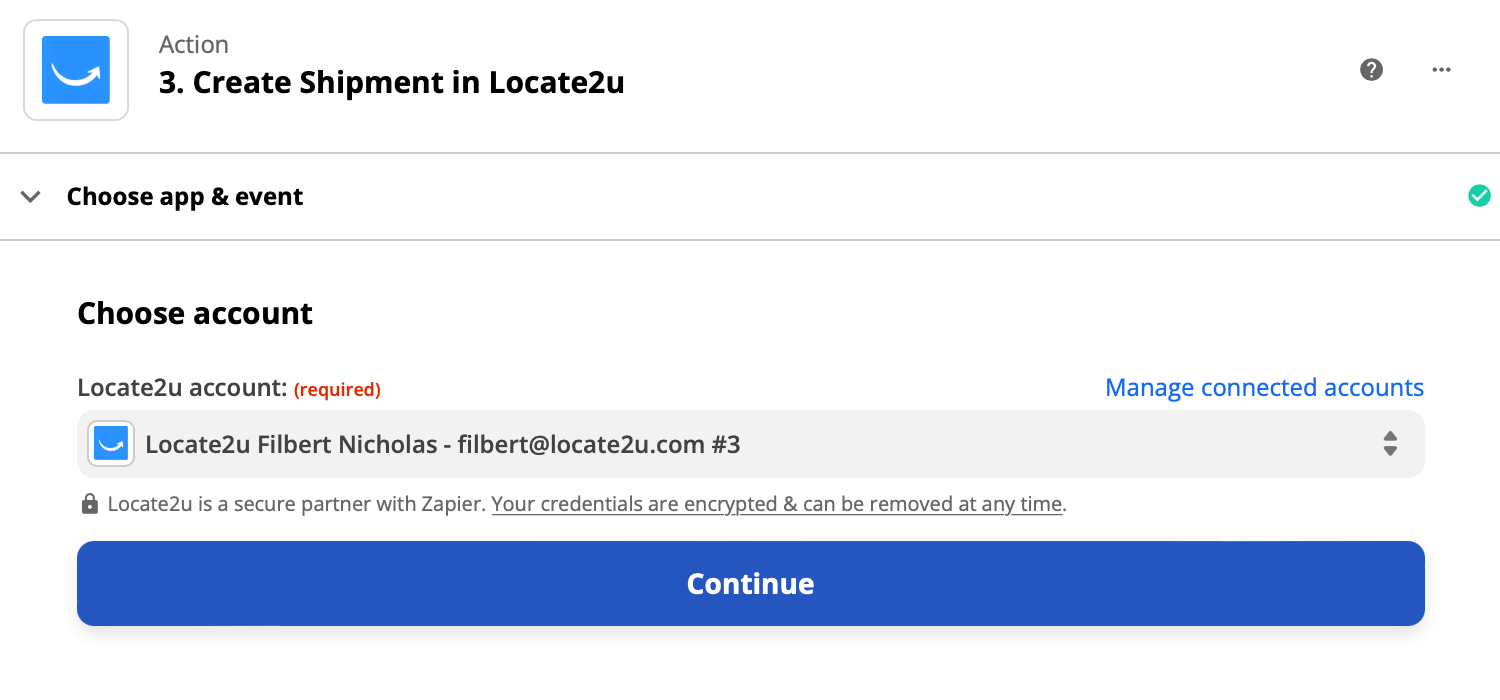Screen dimensions: 1500x700
Task: Open the Locate2u account dropdown
Action: coord(751,444)
